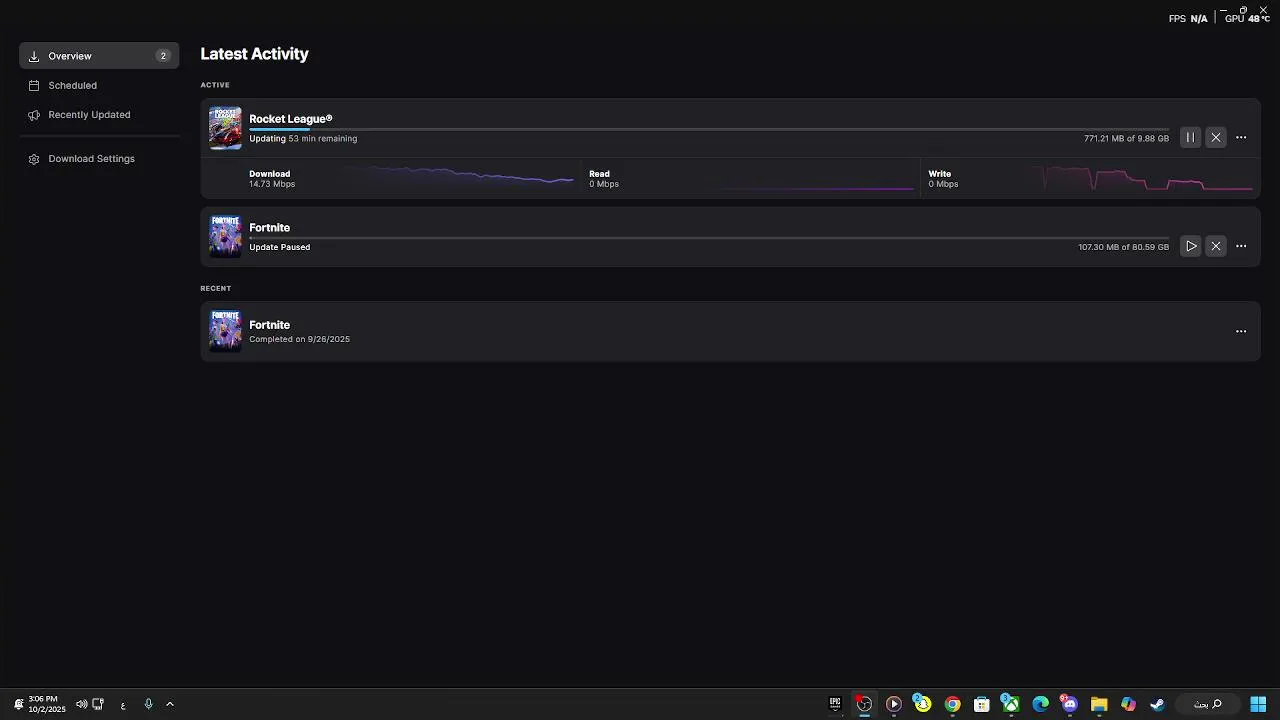The width and height of the screenshot is (1280, 720).
Task: Click the paused Fortnite update thumbnail
Action: coord(225,236)
